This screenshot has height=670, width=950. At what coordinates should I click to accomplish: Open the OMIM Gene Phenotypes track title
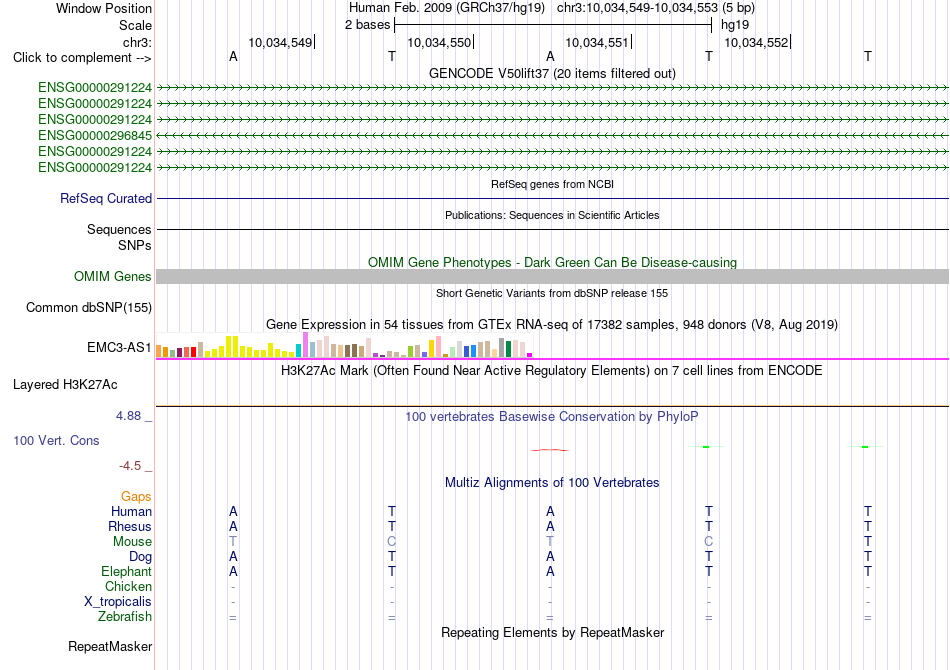click(552, 262)
